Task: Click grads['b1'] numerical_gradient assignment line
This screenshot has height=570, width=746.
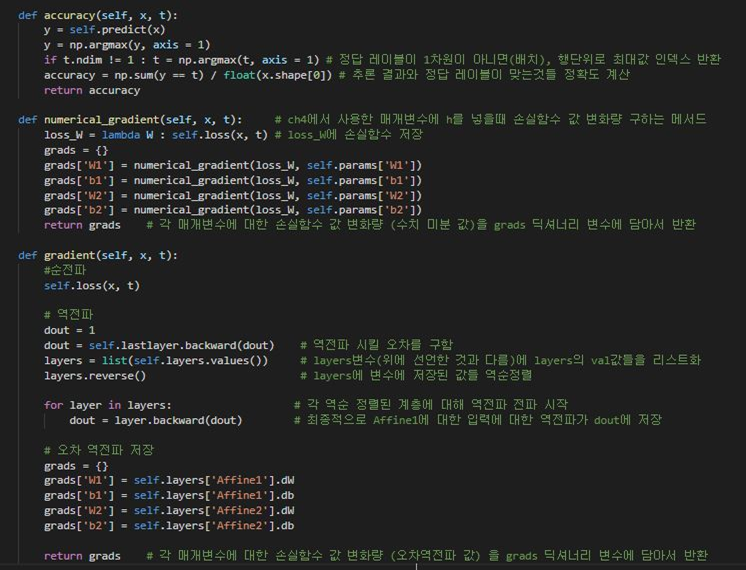Action: 233,181
